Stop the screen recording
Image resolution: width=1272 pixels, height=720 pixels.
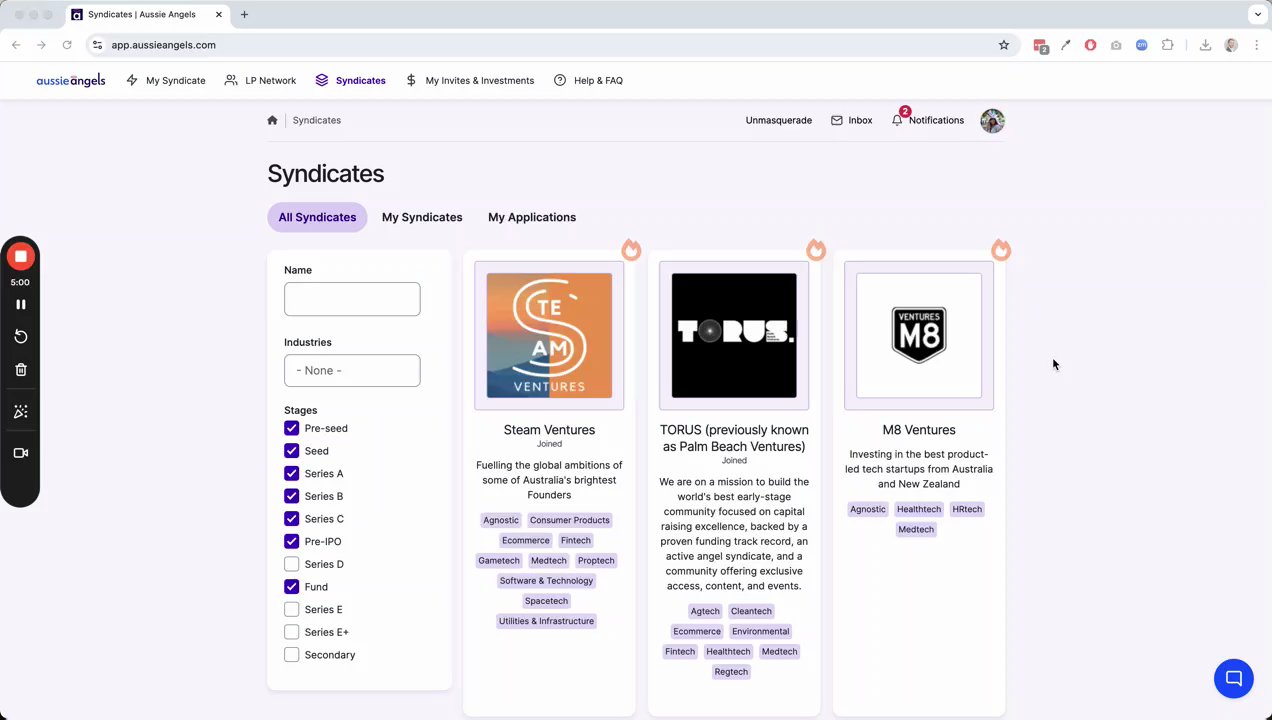tap(20, 257)
